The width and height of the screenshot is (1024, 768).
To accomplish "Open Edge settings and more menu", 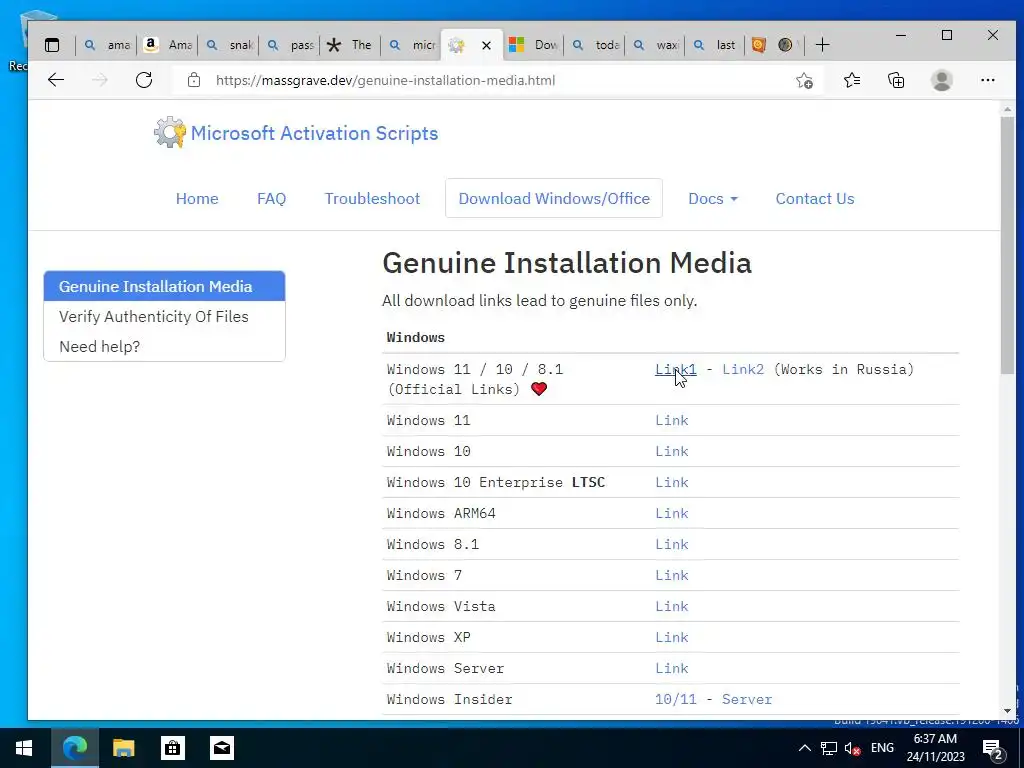I will [987, 80].
